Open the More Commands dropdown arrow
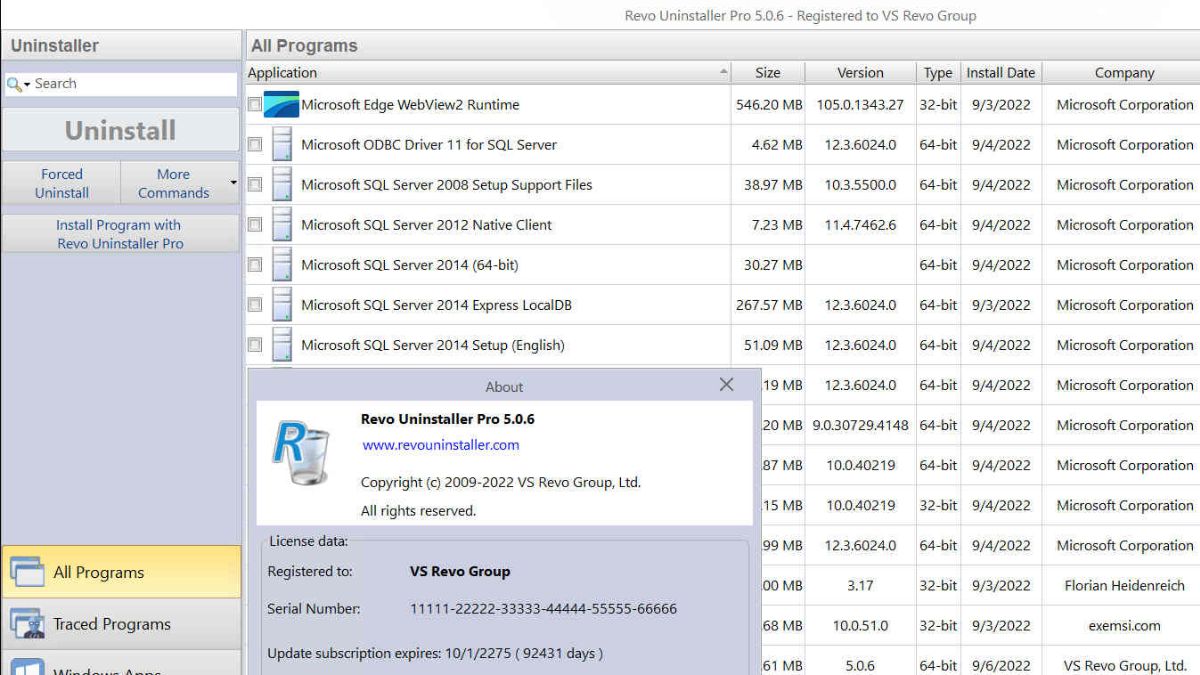The width and height of the screenshot is (1200, 675). 233,183
